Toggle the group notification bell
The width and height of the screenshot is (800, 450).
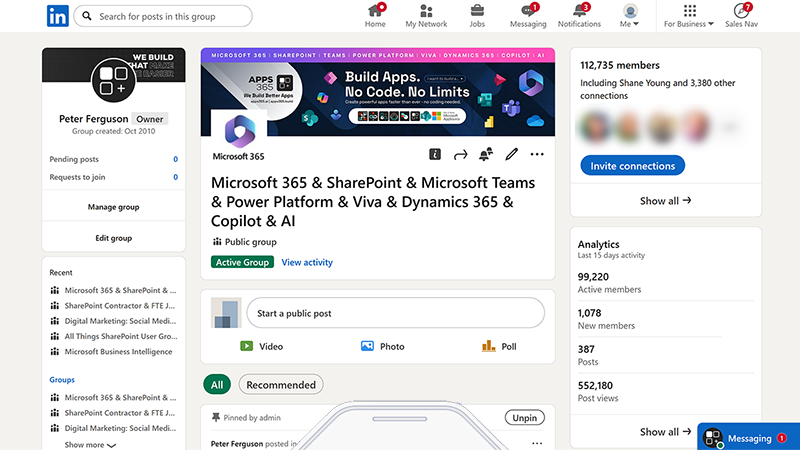point(486,154)
